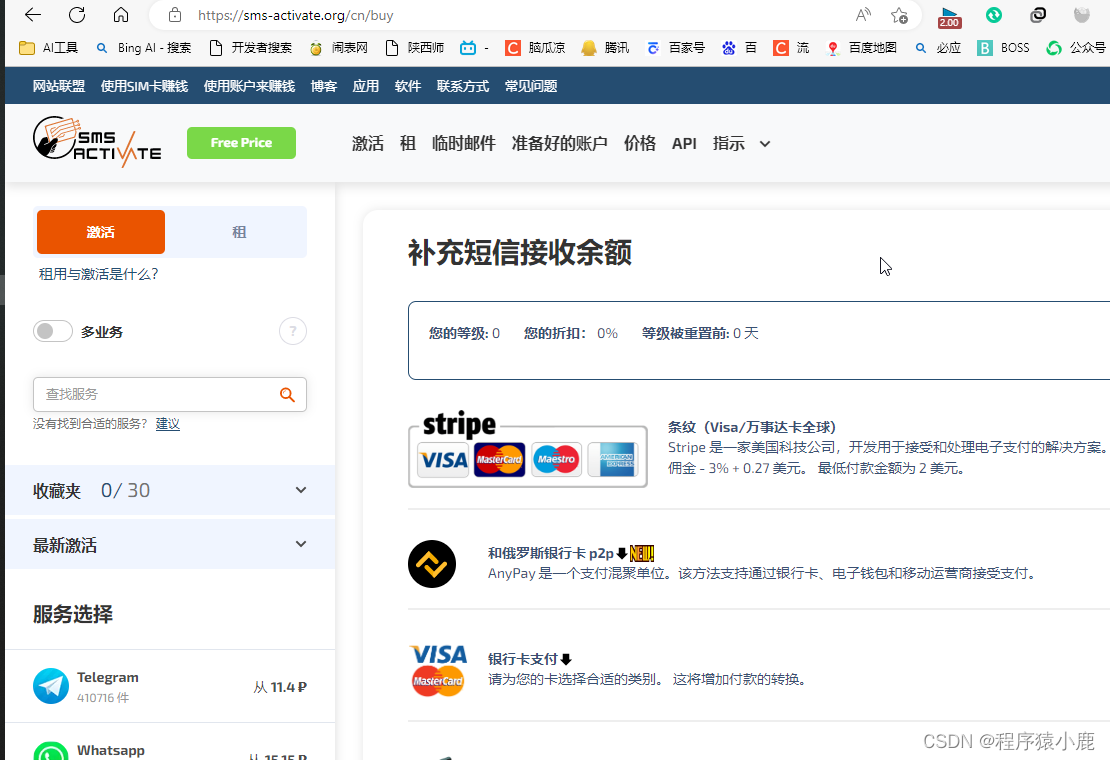Open 准备好的账户 menu item
1110x760 pixels.
[x=559, y=144]
